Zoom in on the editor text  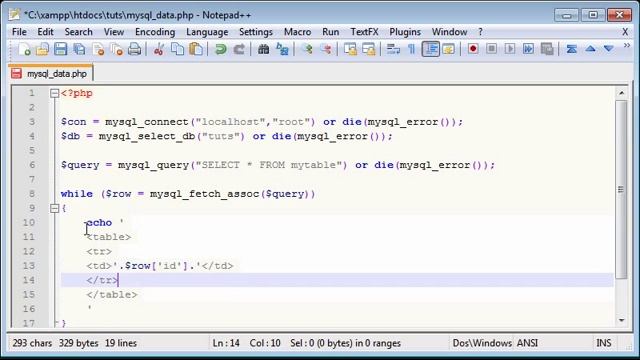tap(307, 49)
